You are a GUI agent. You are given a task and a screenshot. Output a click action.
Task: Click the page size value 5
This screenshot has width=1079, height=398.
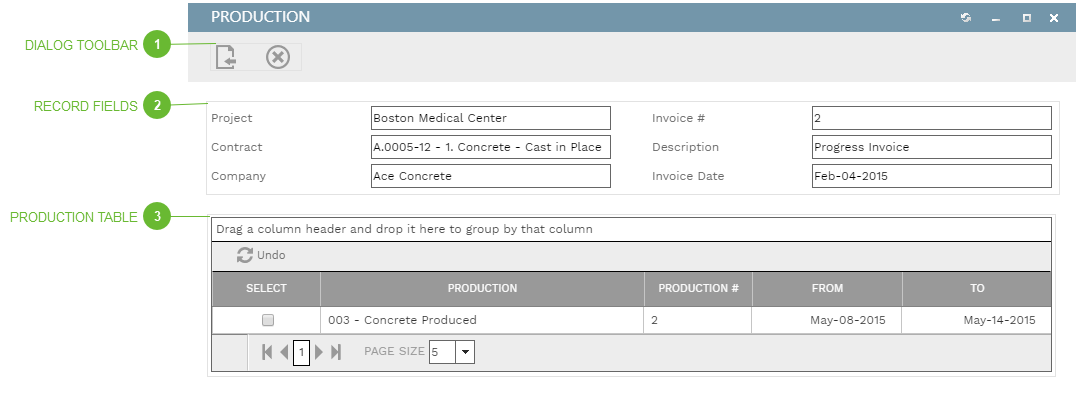(x=443, y=353)
